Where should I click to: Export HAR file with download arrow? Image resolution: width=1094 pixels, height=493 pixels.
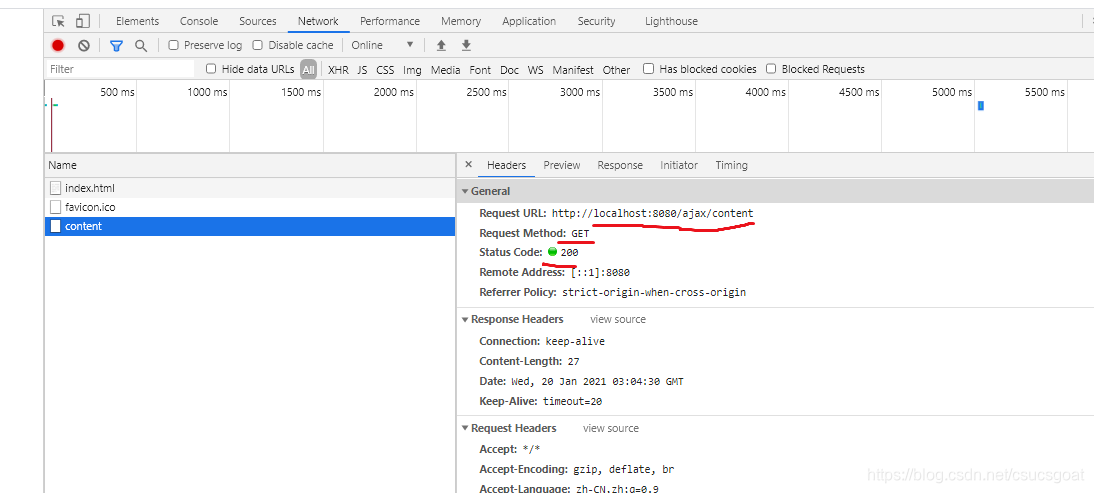pos(467,45)
